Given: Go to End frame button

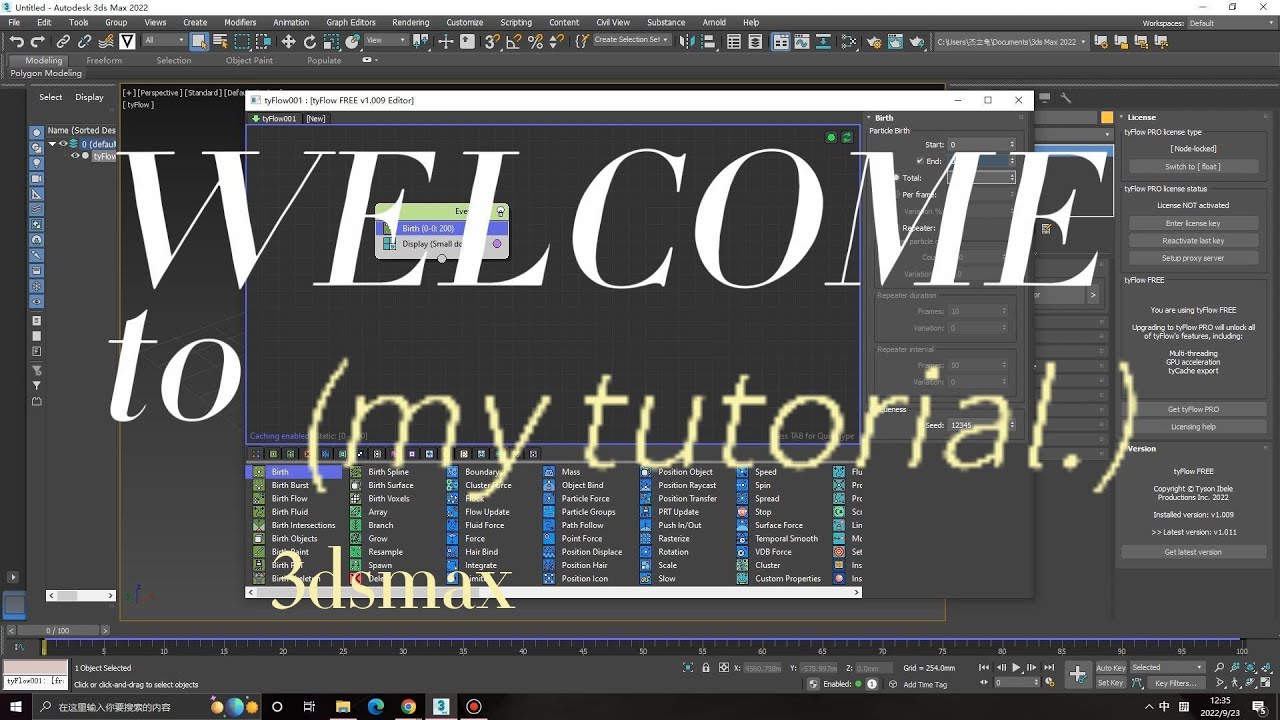Looking at the screenshot, I should (x=1049, y=667).
